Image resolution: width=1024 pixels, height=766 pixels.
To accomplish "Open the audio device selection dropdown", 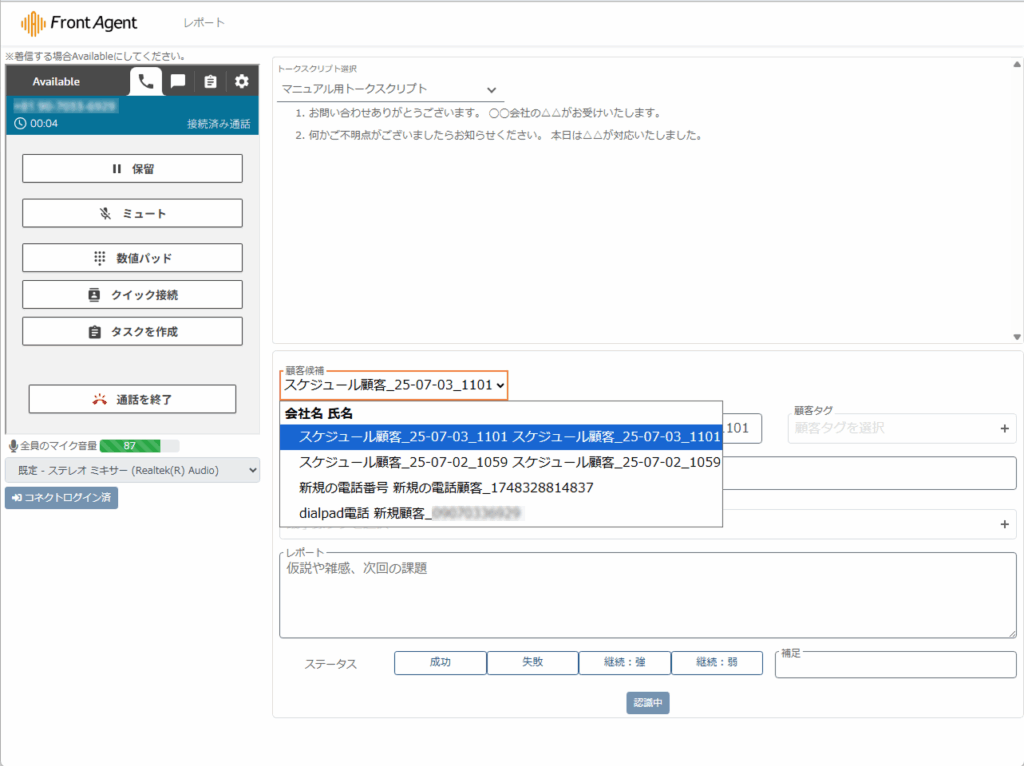I will (132, 470).
